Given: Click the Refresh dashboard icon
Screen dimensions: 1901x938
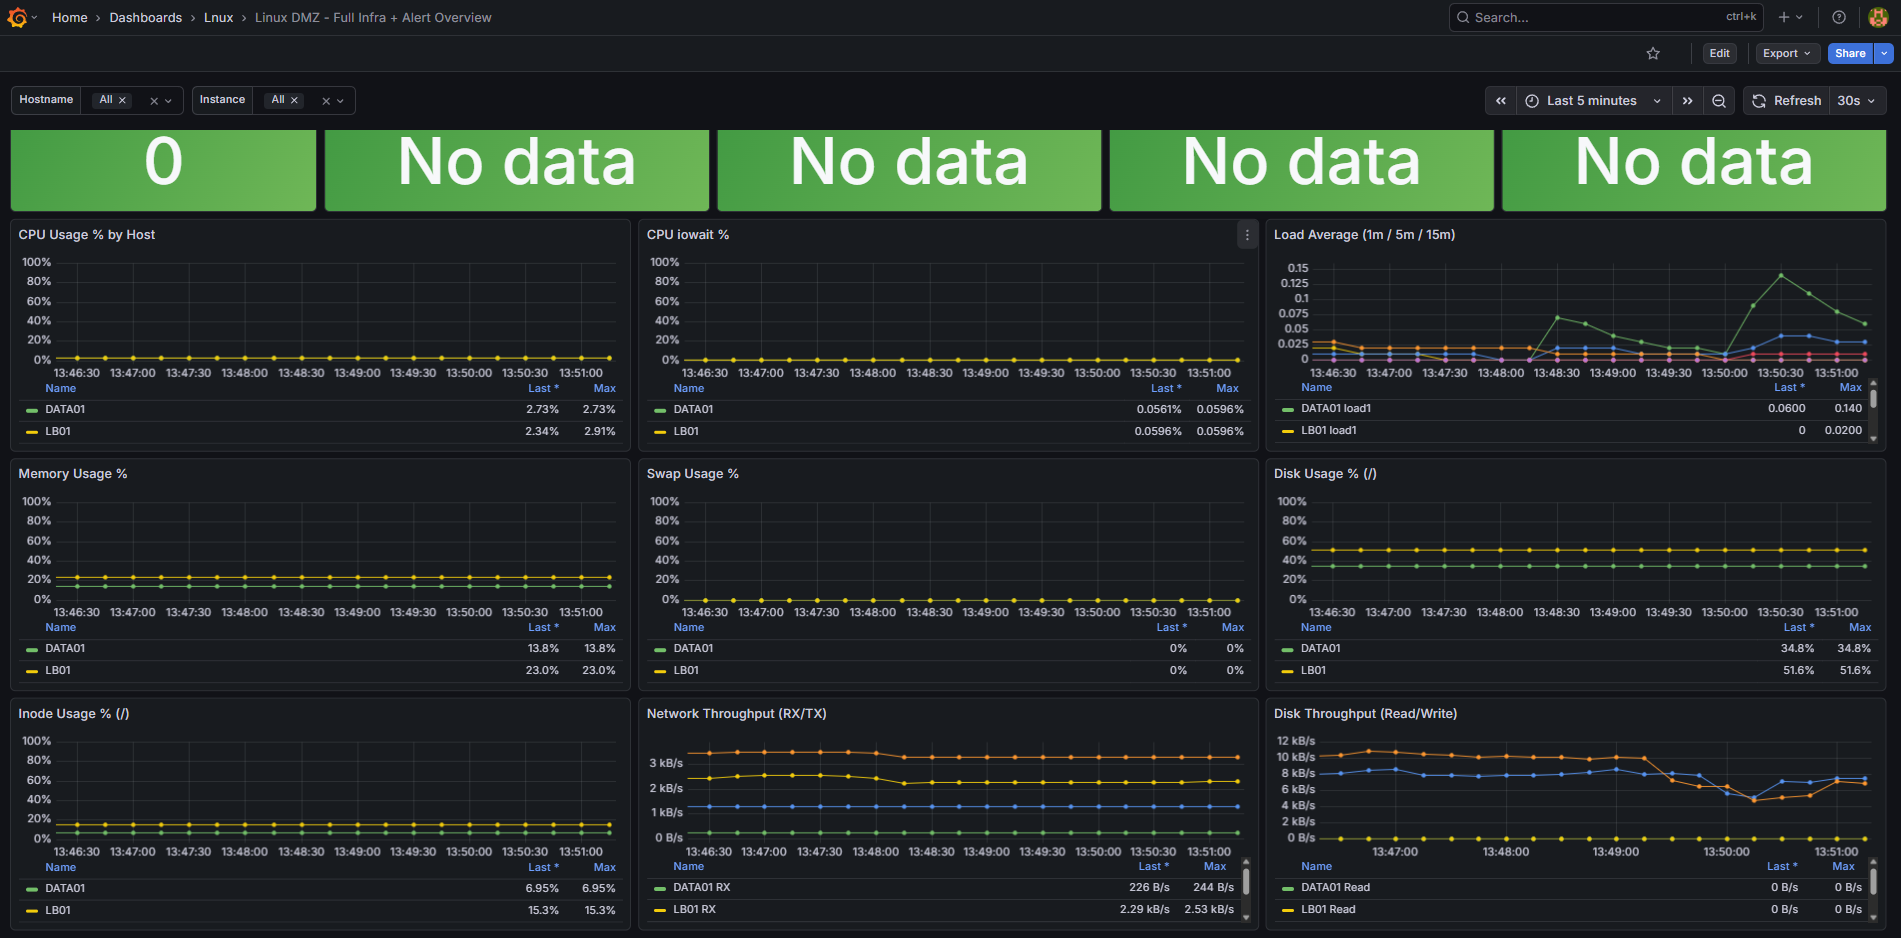Looking at the screenshot, I should (x=1759, y=100).
